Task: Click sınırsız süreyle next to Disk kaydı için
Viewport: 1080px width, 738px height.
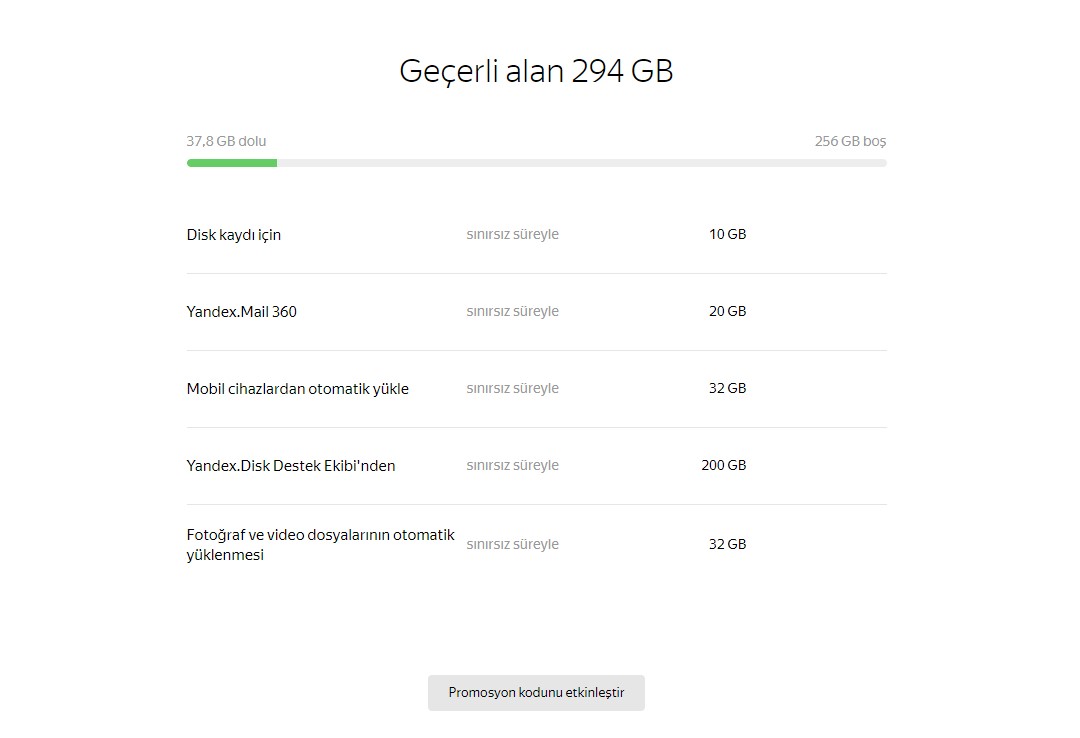Action: pos(512,234)
